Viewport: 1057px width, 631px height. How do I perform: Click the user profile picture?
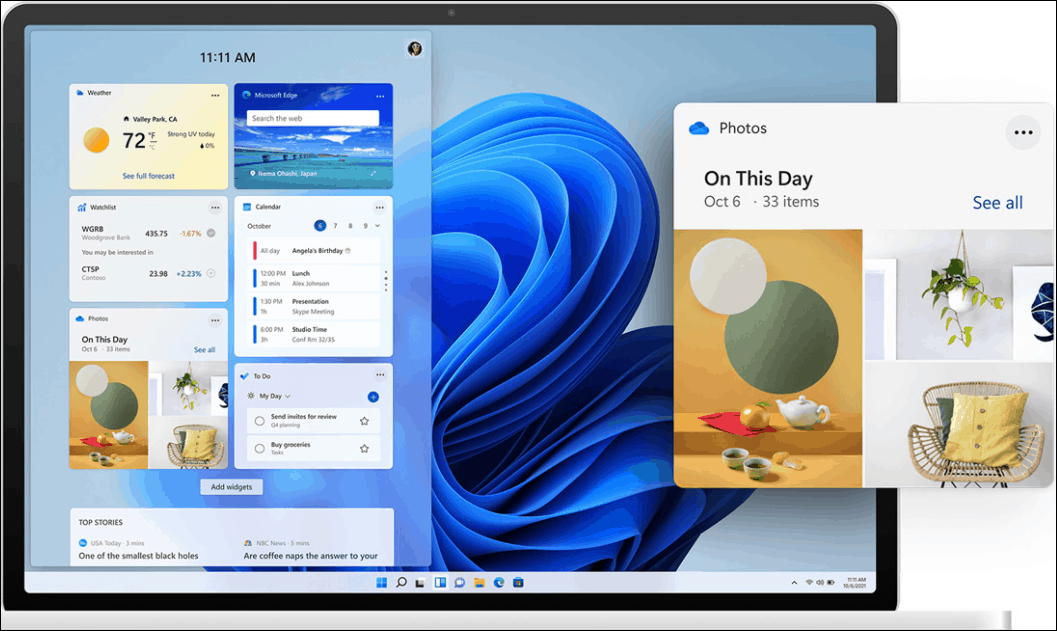[x=415, y=49]
